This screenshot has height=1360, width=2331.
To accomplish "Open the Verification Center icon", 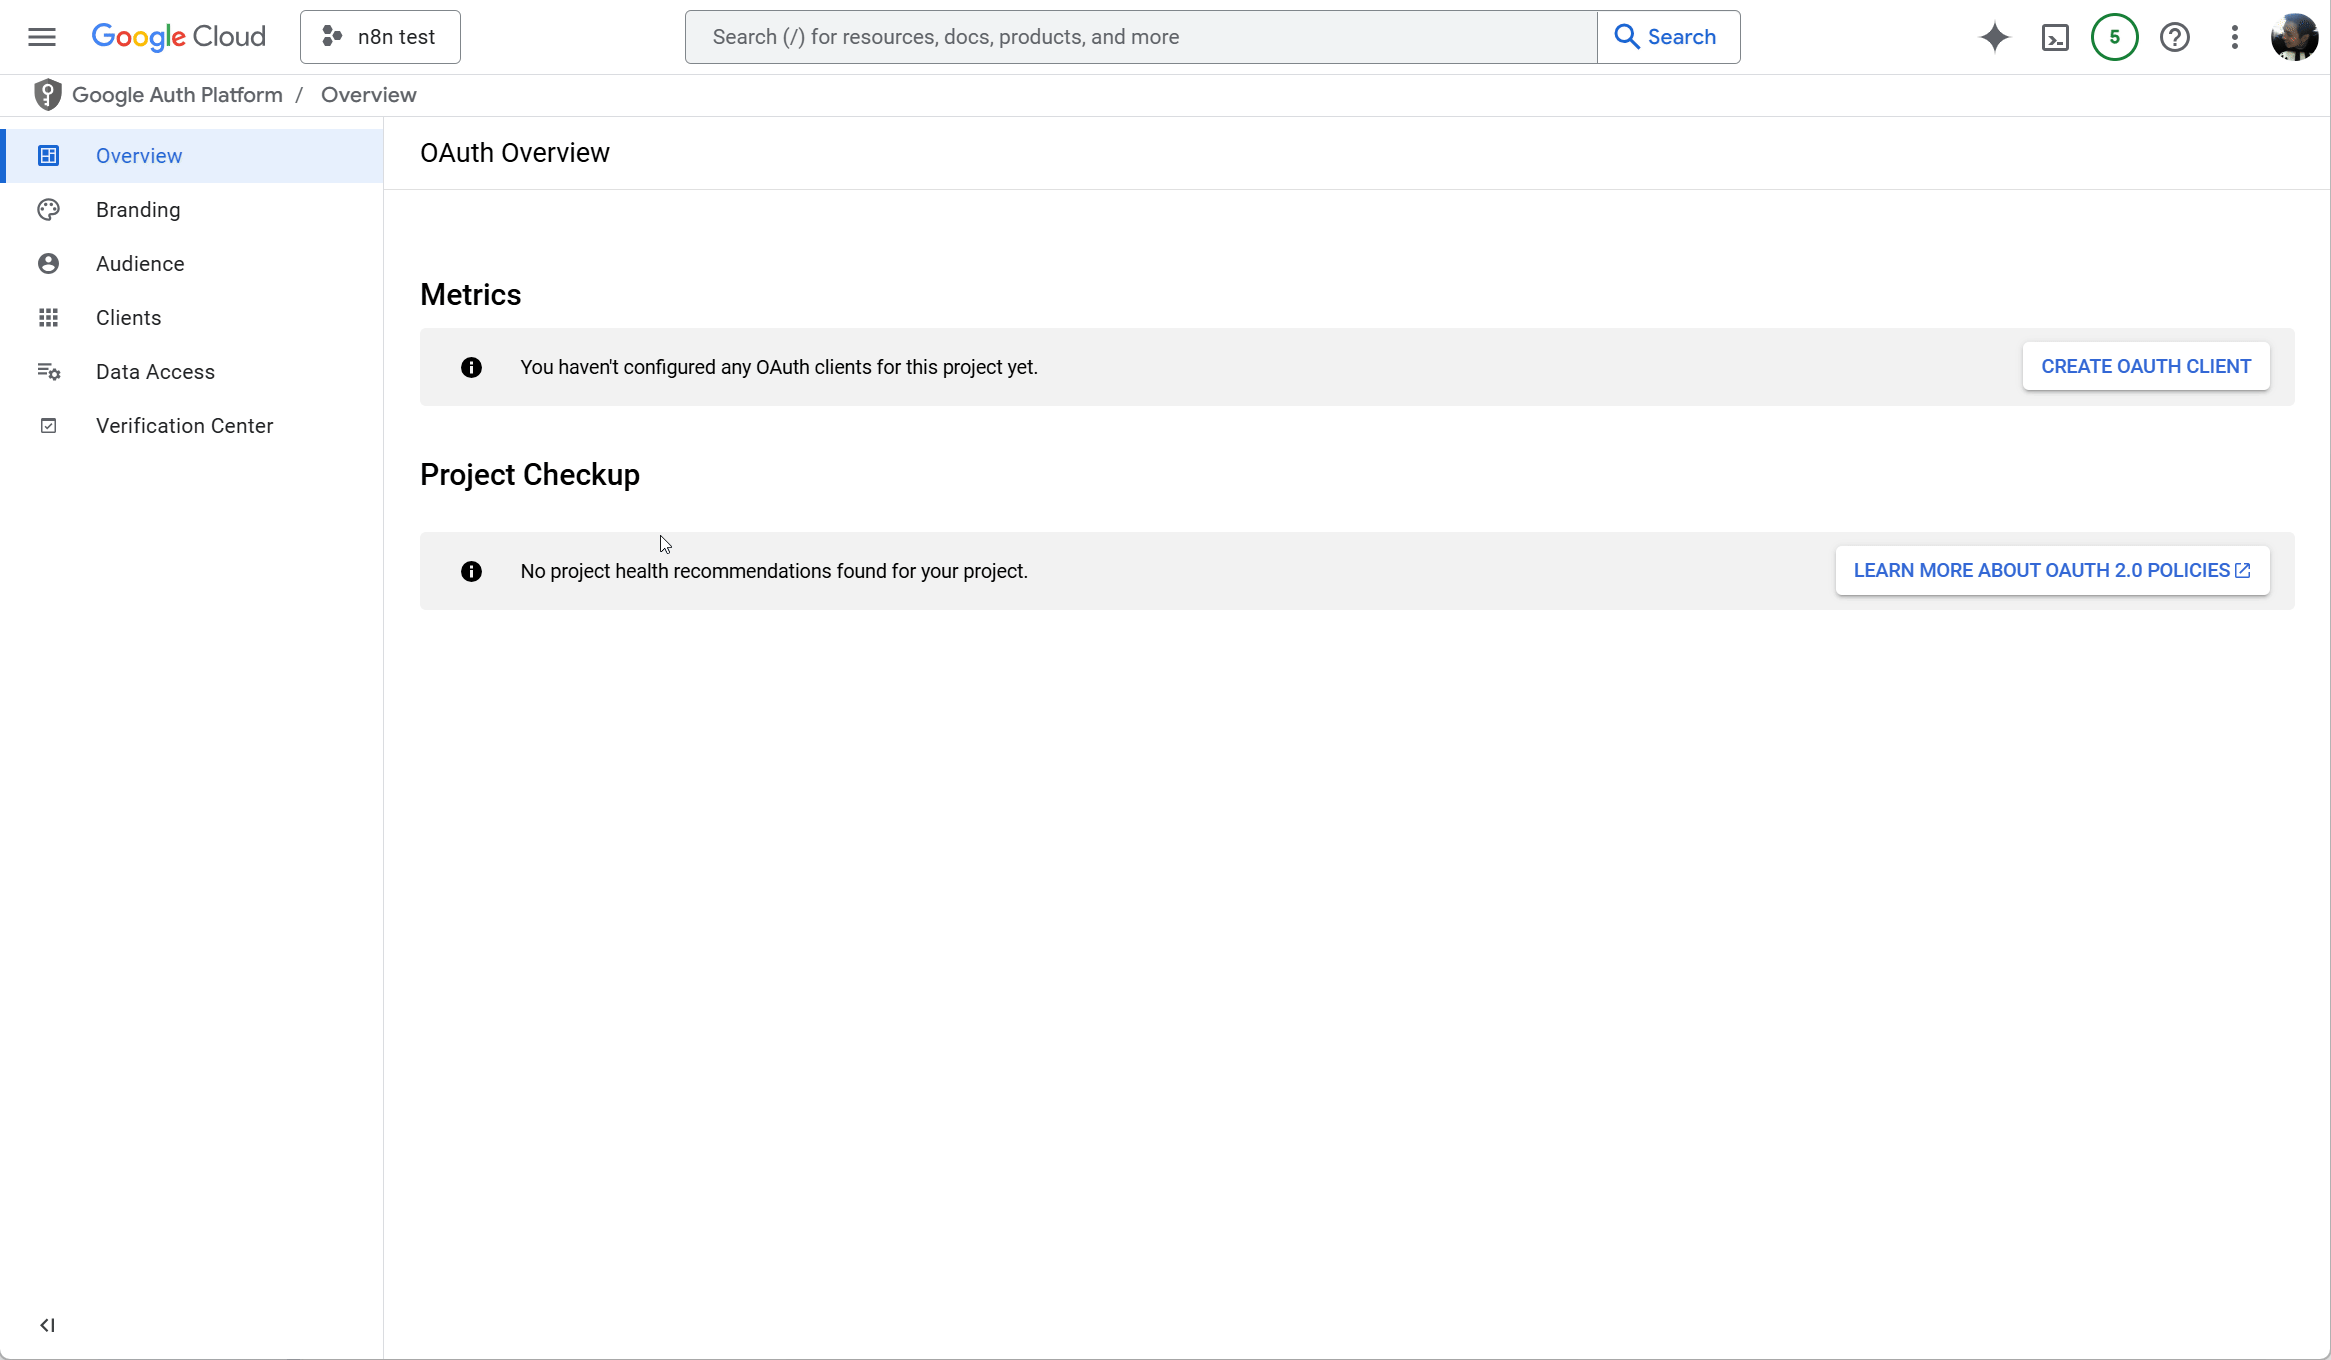I will (49, 424).
